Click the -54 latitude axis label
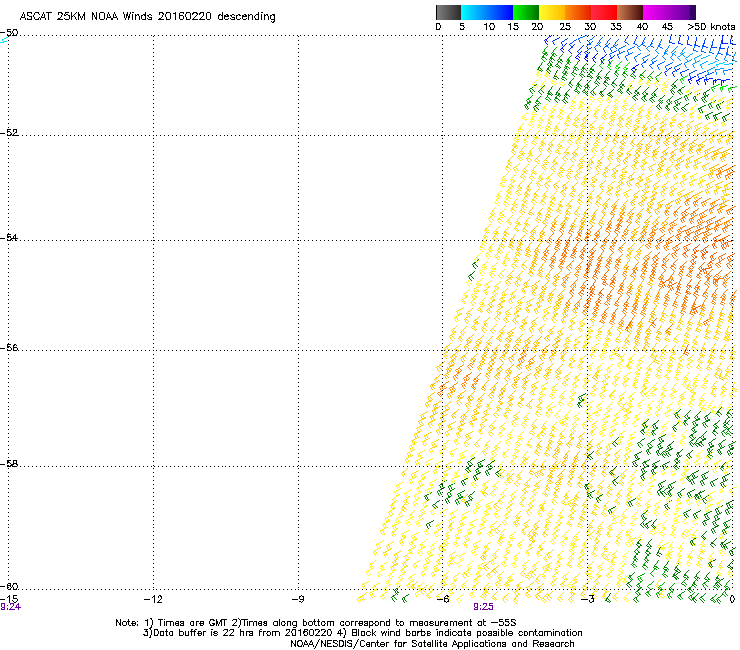Image resolution: width=740 pixels, height=650 pixels. pyautogui.click(x=9, y=238)
